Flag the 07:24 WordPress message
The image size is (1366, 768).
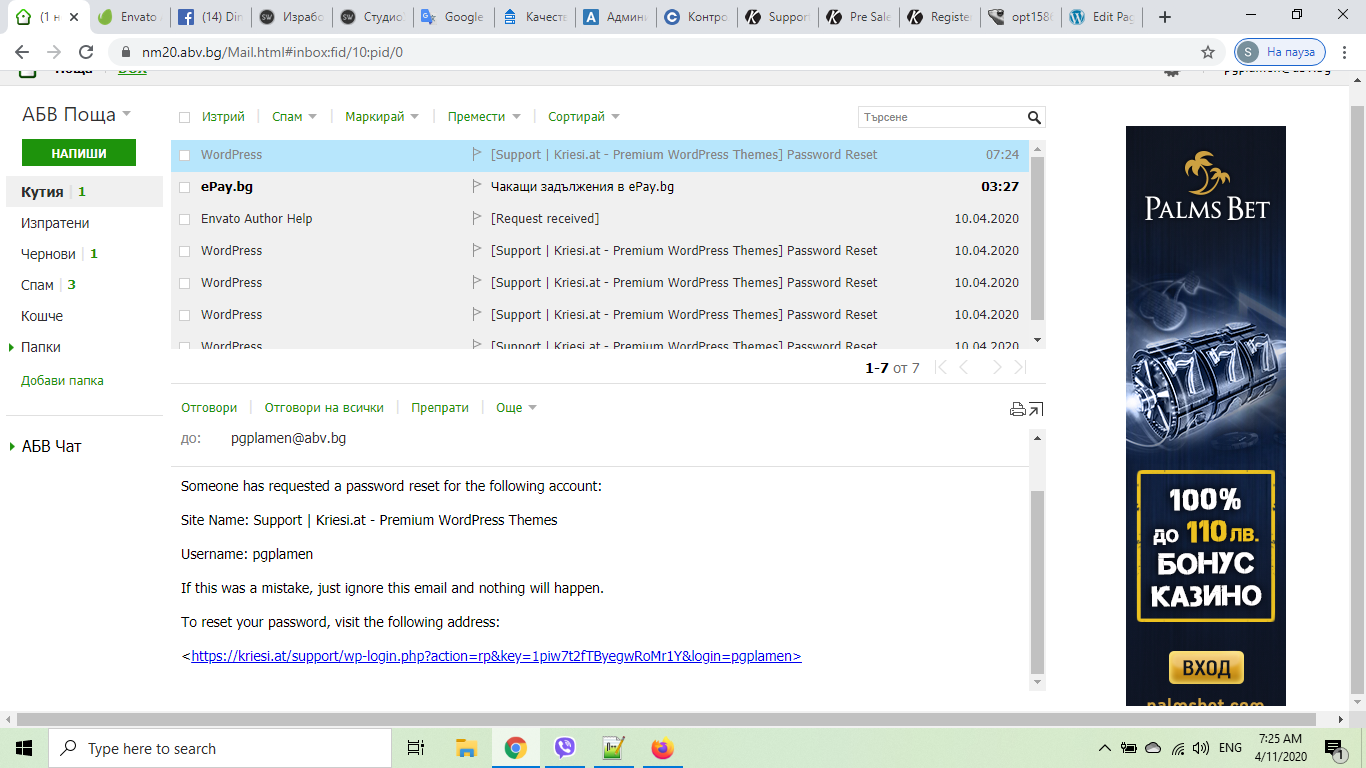tap(477, 154)
